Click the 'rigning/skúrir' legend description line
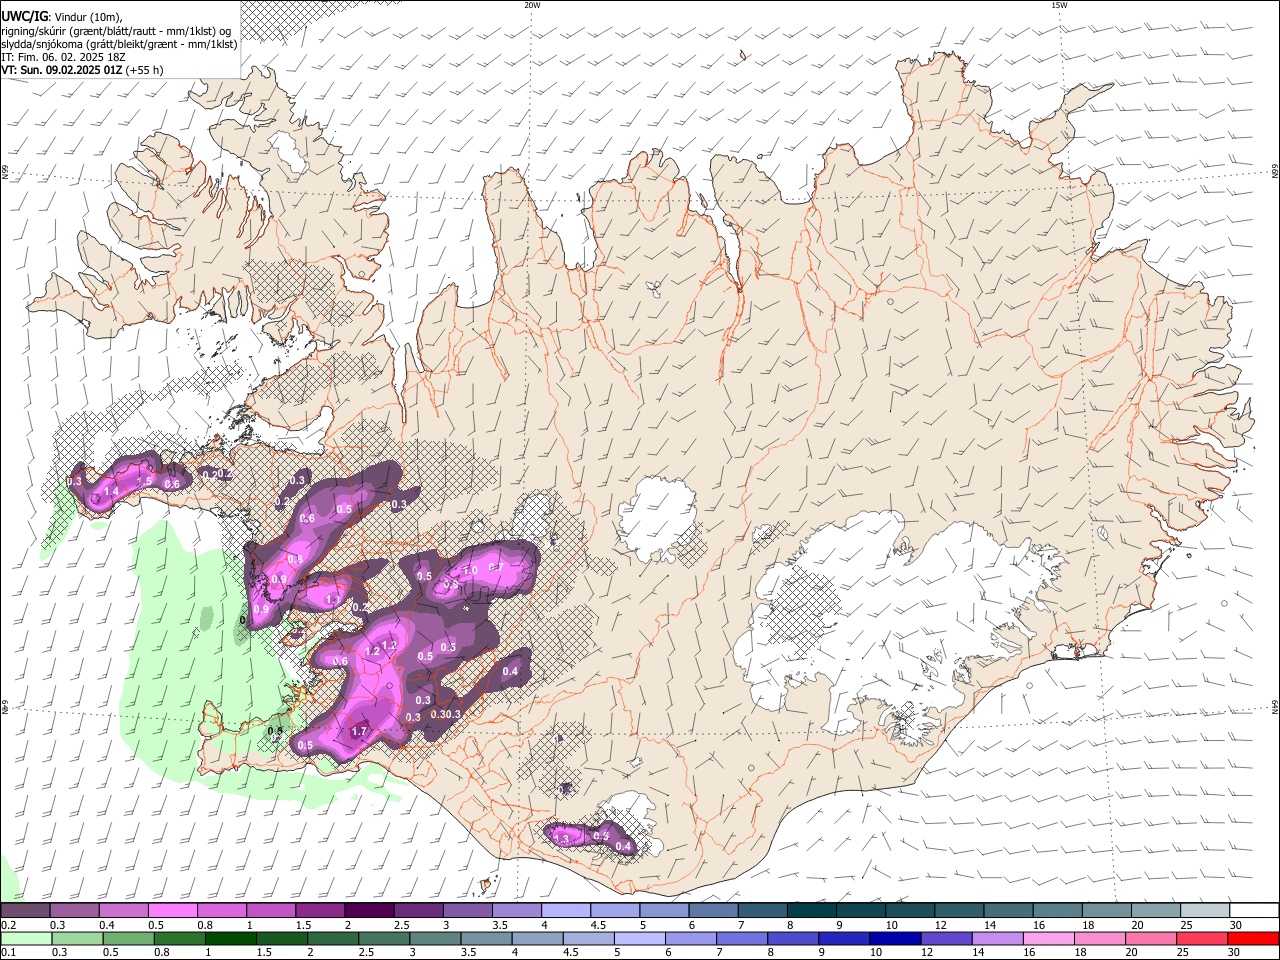The image size is (1280, 960). [117, 31]
